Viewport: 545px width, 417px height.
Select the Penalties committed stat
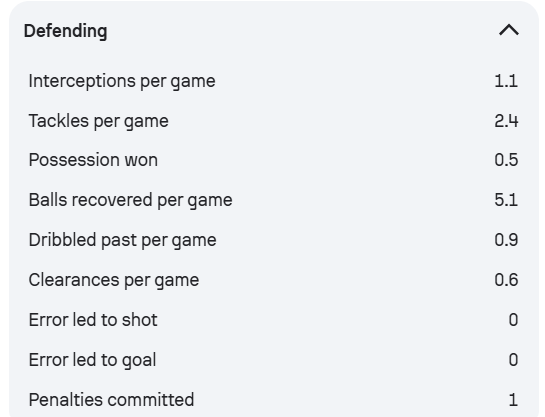[273, 400]
